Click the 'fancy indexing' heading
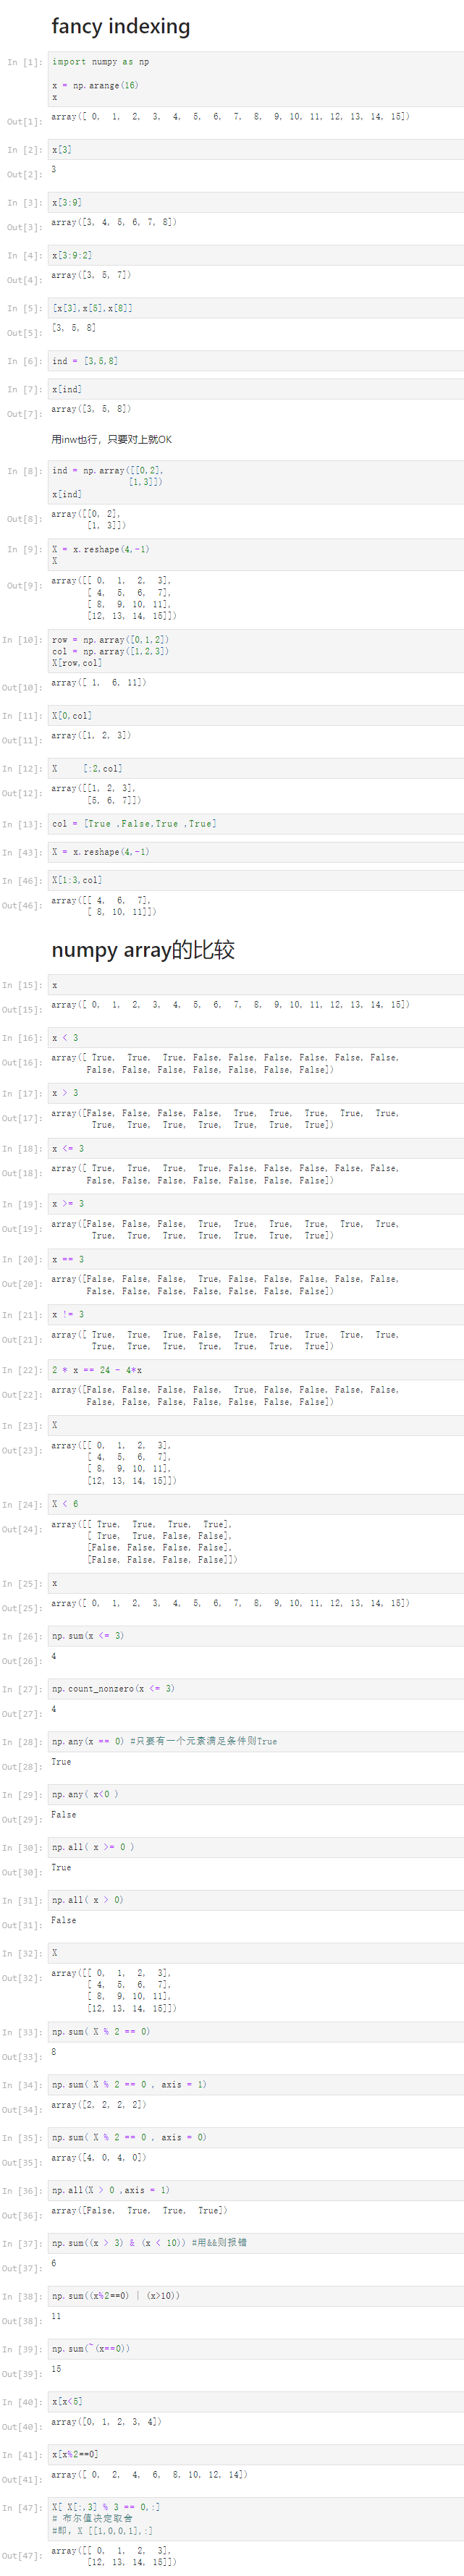 [121, 26]
